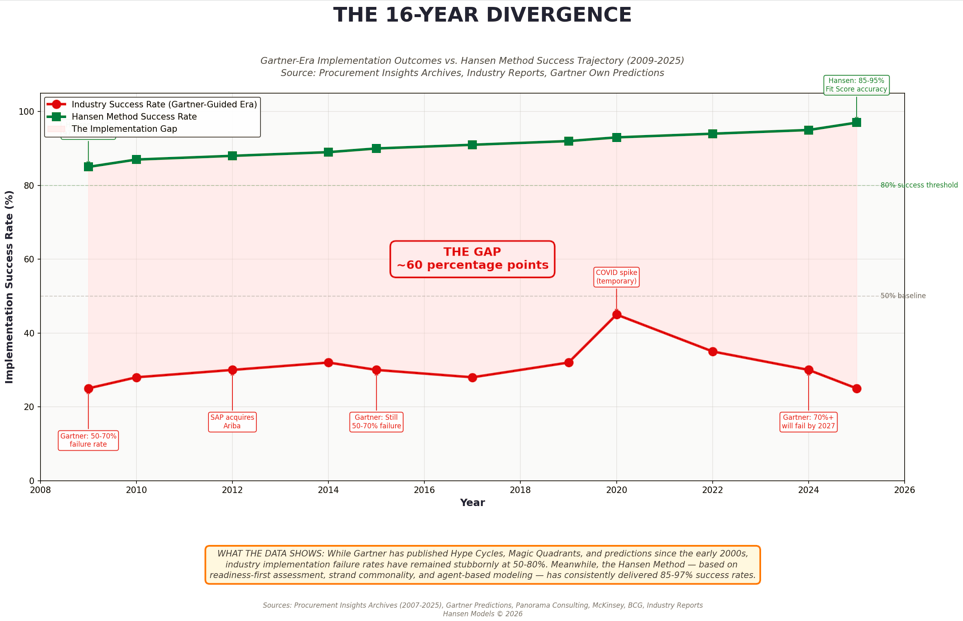The height and width of the screenshot is (621, 963).
Task: Click the '80% success threshold' label
Action: point(918,185)
